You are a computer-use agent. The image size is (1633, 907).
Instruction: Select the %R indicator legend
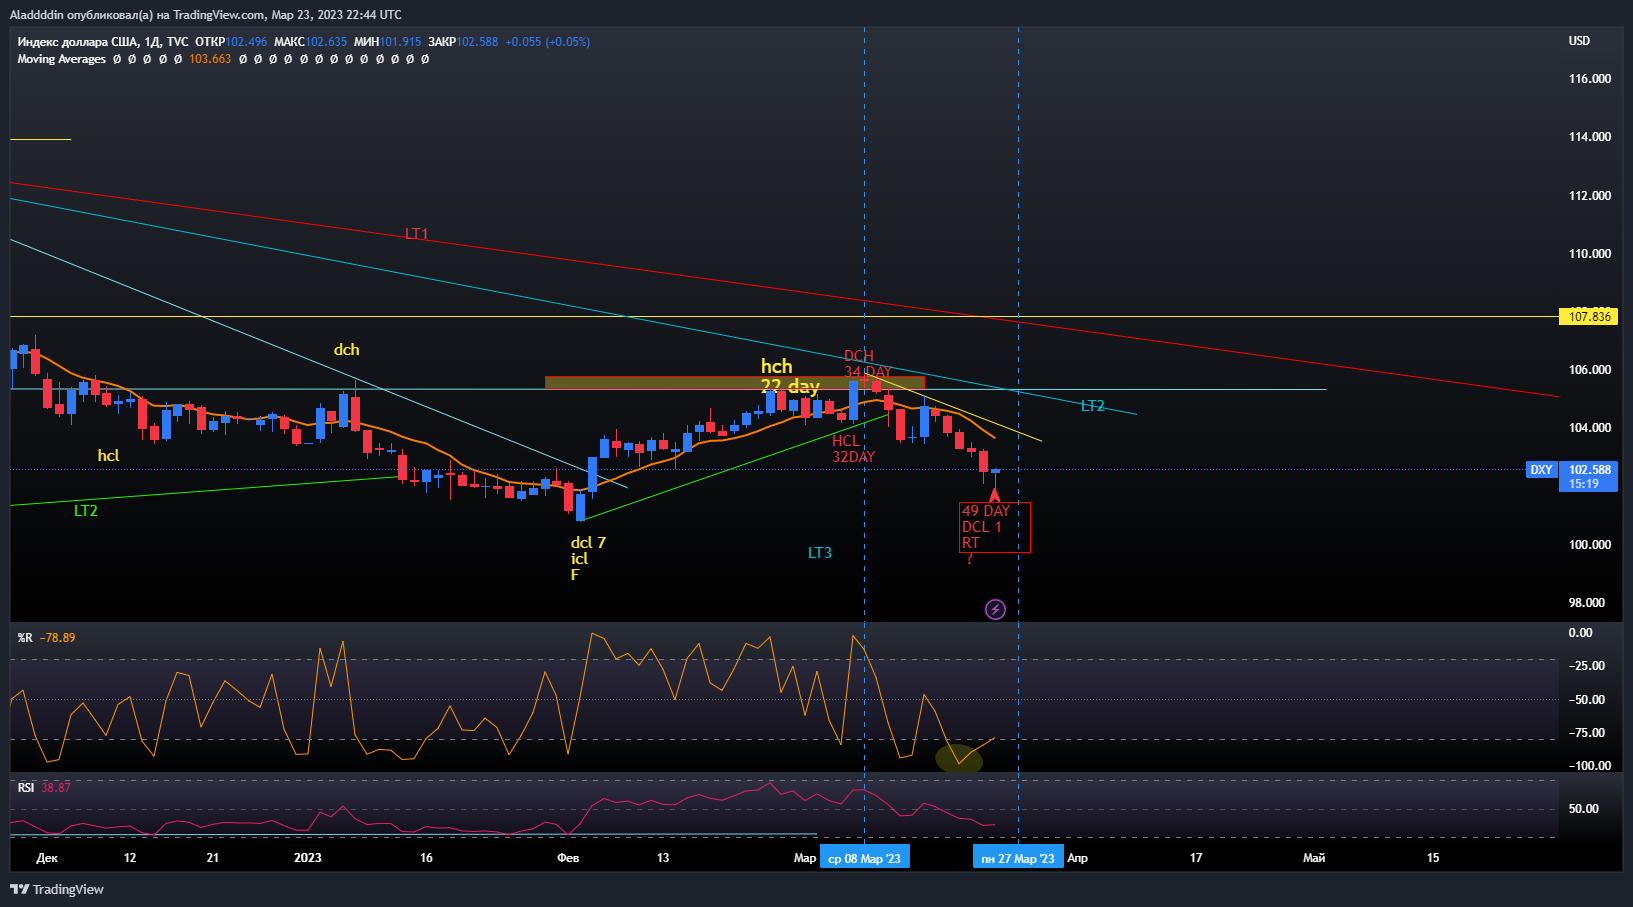click(x=25, y=637)
